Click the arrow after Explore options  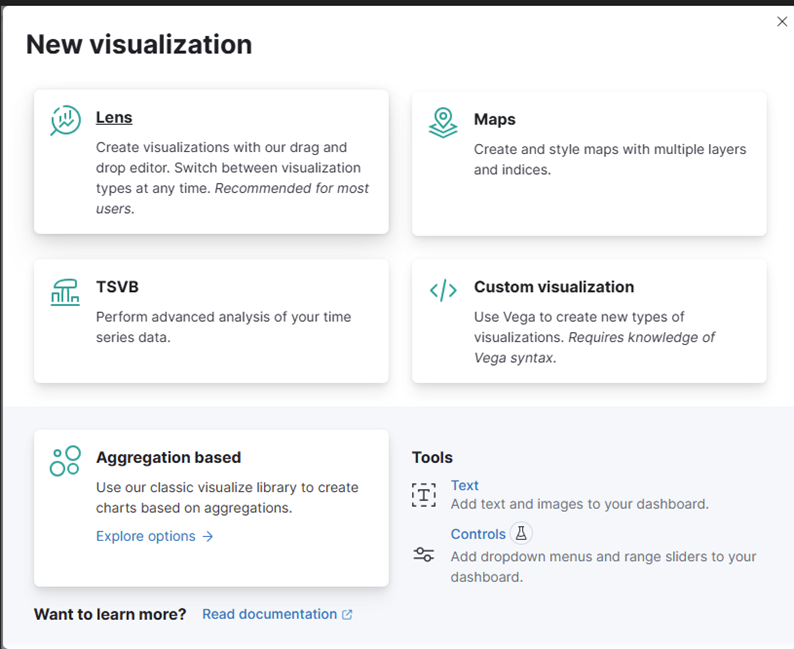click(208, 537)
